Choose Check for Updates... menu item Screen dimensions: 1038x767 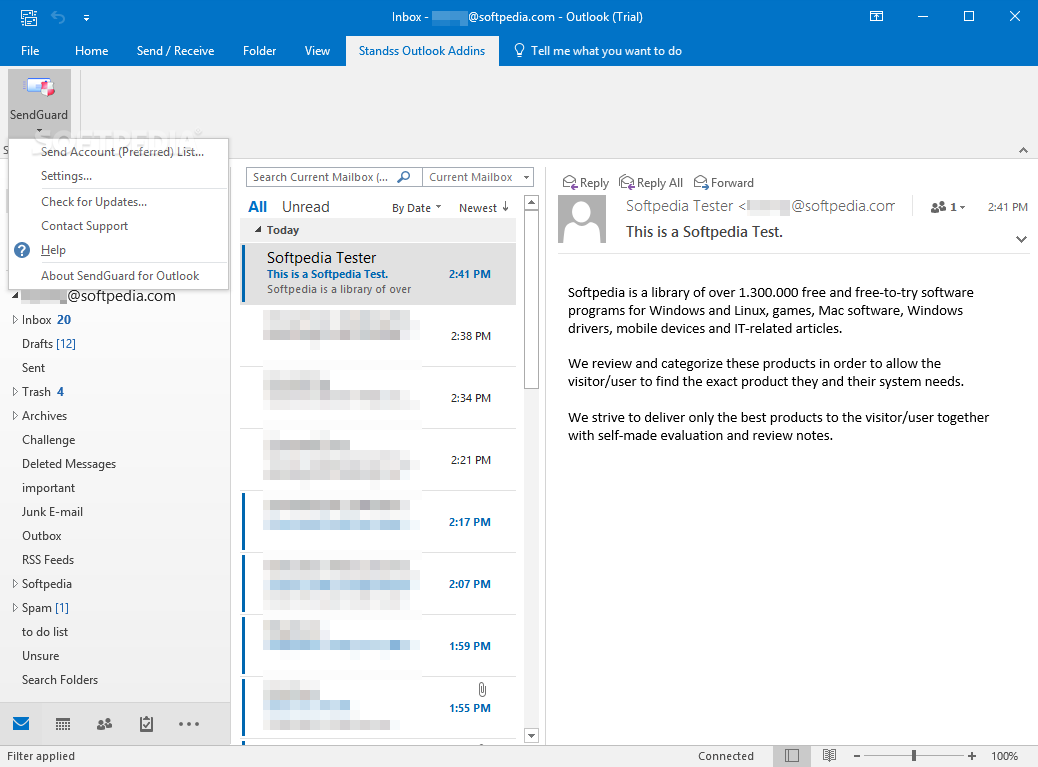pyautogui.click(x=94, y=202)
